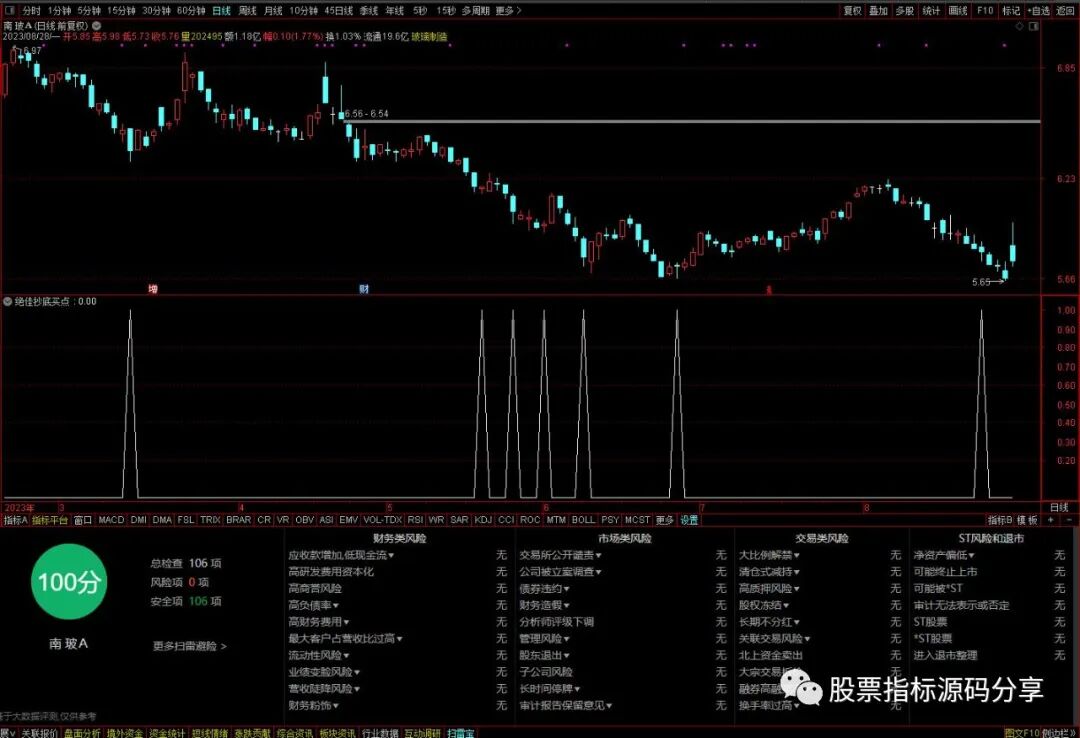Viewport: 1080px width, 738px height.
Task: Click the green 100分 score circle
Action: (69, 582)
